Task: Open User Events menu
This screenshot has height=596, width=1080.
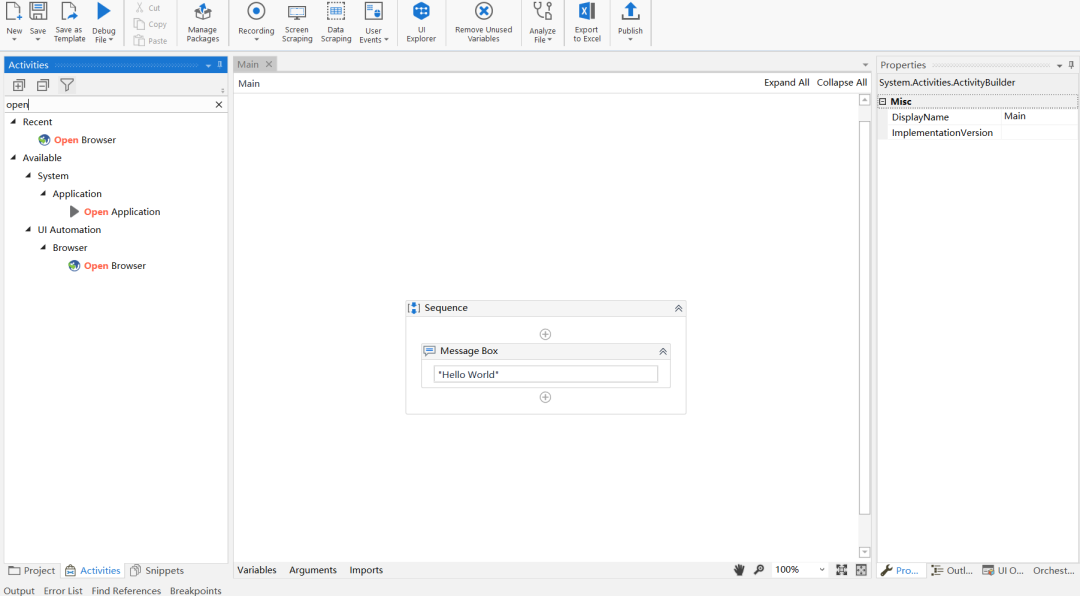Action: pos(373,22)
